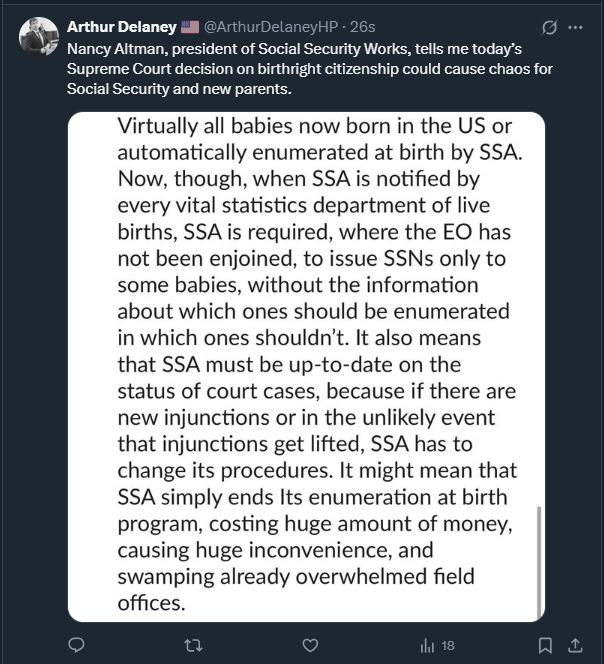
Task: Click the word 'offices.' in the image
Action: coord(152,603)
